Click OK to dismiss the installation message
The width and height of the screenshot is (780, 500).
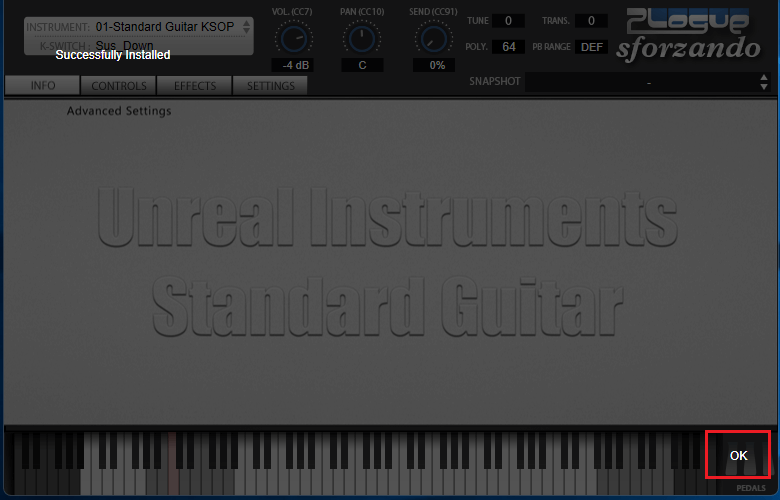coord(738,455)
